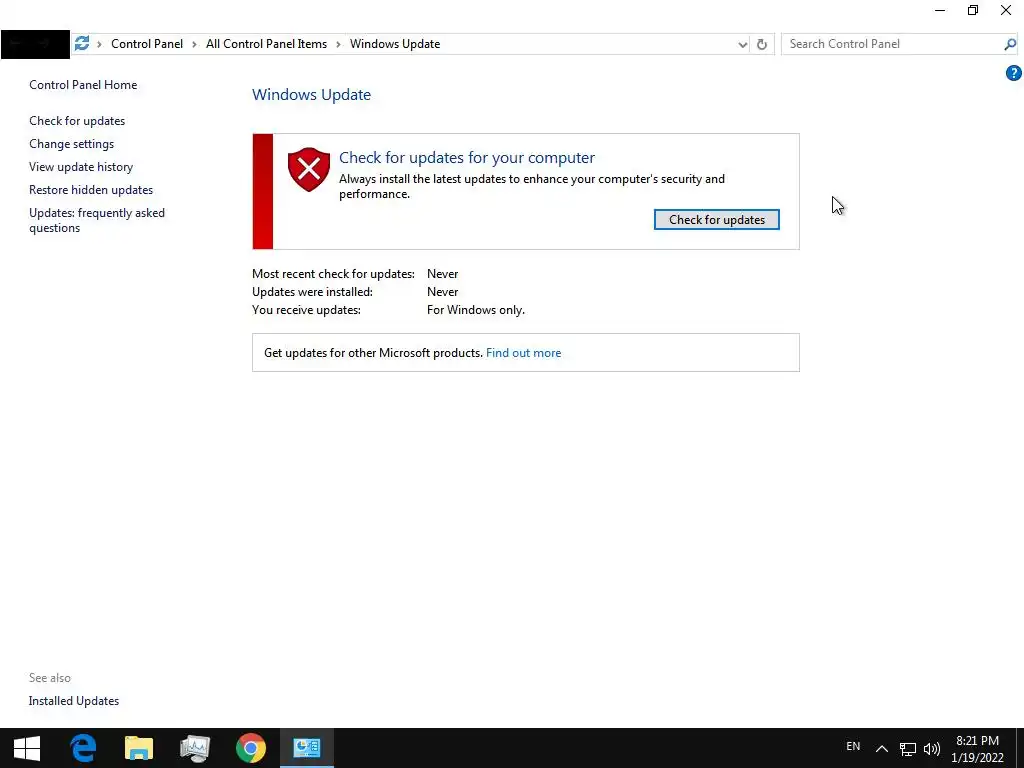Open Control Panel Home link

[83, 85]
